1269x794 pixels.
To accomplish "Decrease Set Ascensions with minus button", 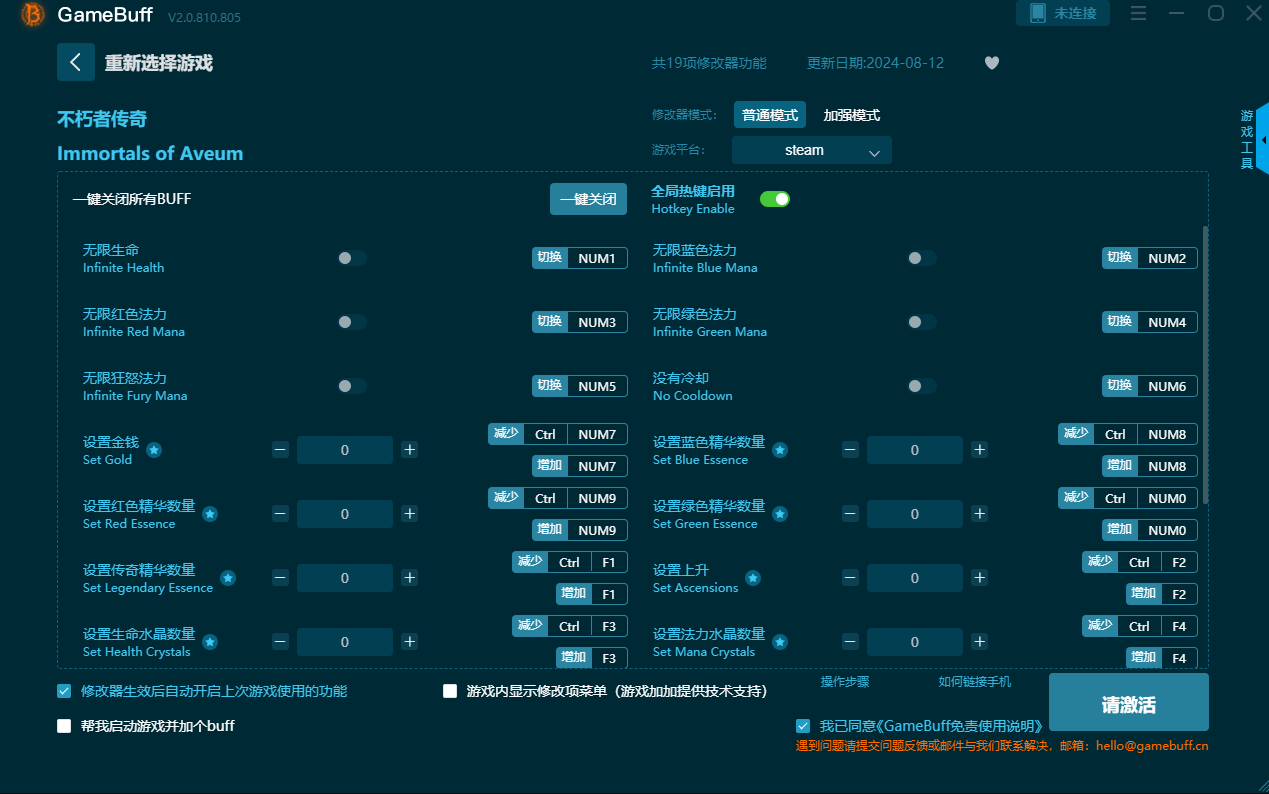I will pos(850,578).
